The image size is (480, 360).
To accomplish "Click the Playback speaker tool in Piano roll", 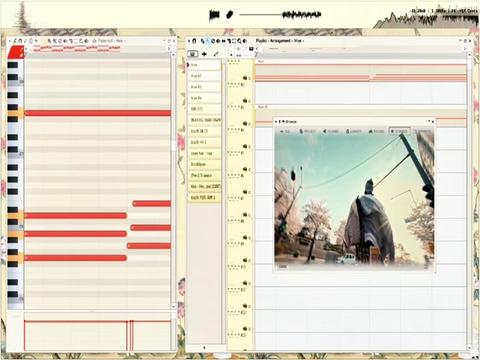I will click(x=87, y=41).
